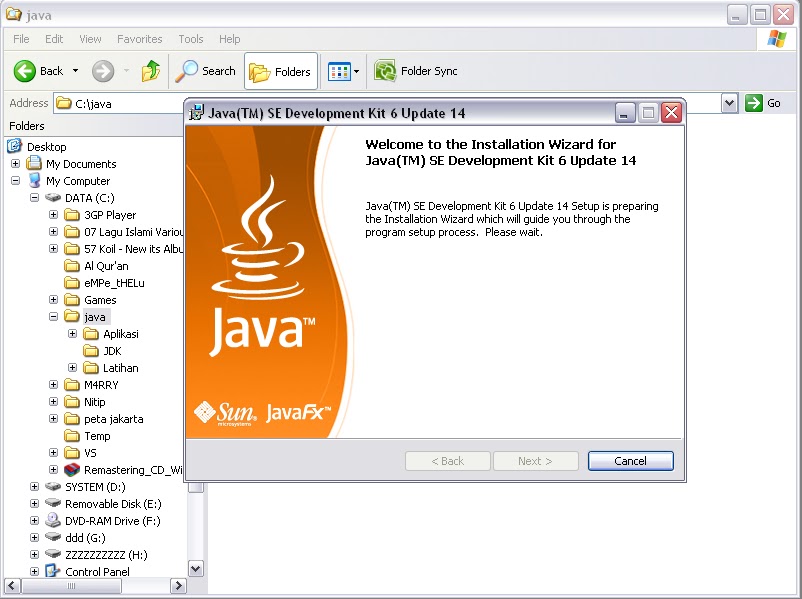Select the ddd (G:) drive icon
Image resolution: width=802 pixels, height=599 pixels.
tap(53, 537)
